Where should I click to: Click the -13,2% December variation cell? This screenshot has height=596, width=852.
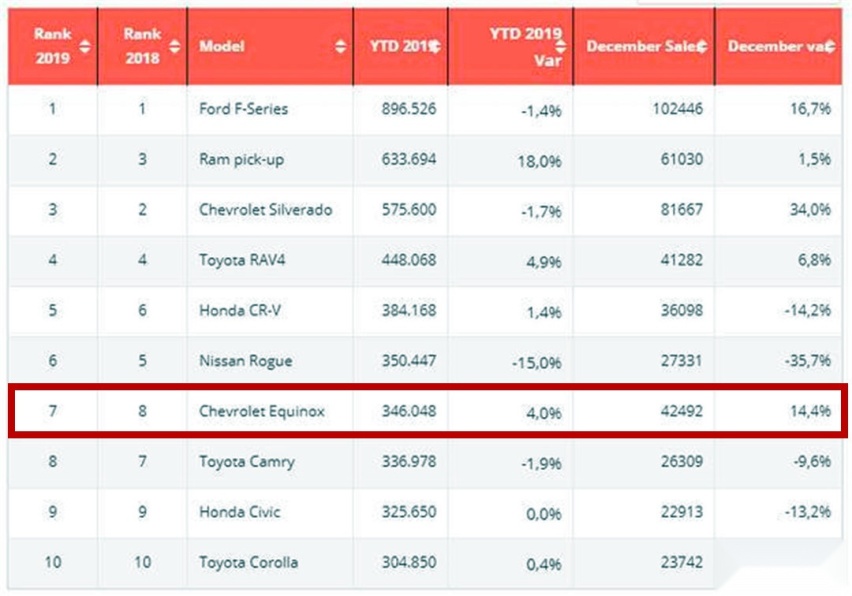(x=807, y=512)
